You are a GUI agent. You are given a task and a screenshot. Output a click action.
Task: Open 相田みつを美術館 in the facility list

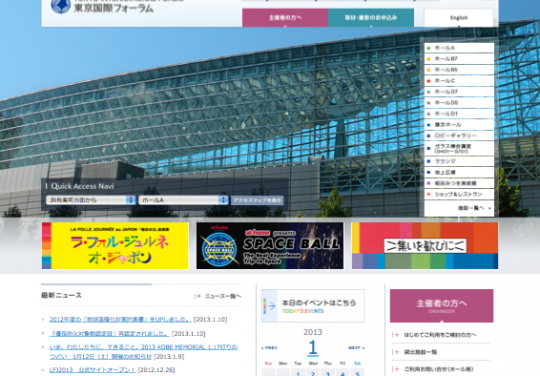pos(459,184)
